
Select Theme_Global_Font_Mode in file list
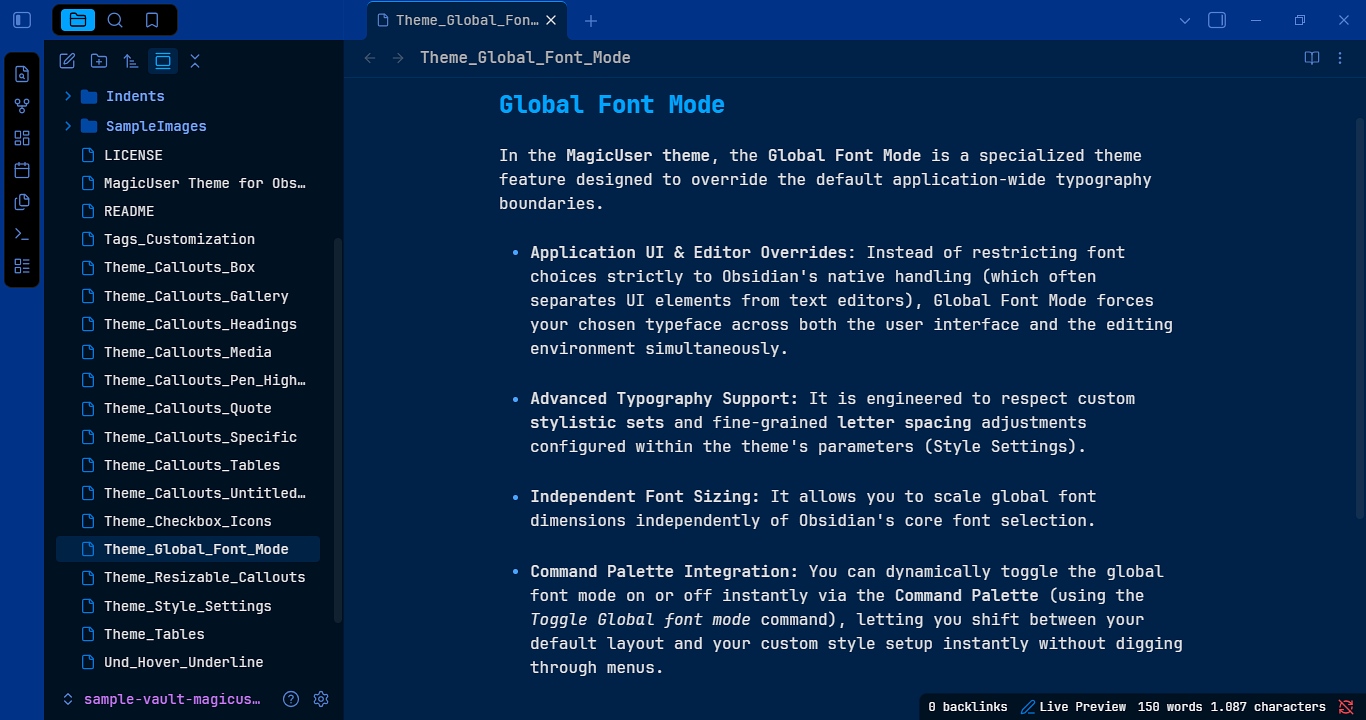pos(188,549)
